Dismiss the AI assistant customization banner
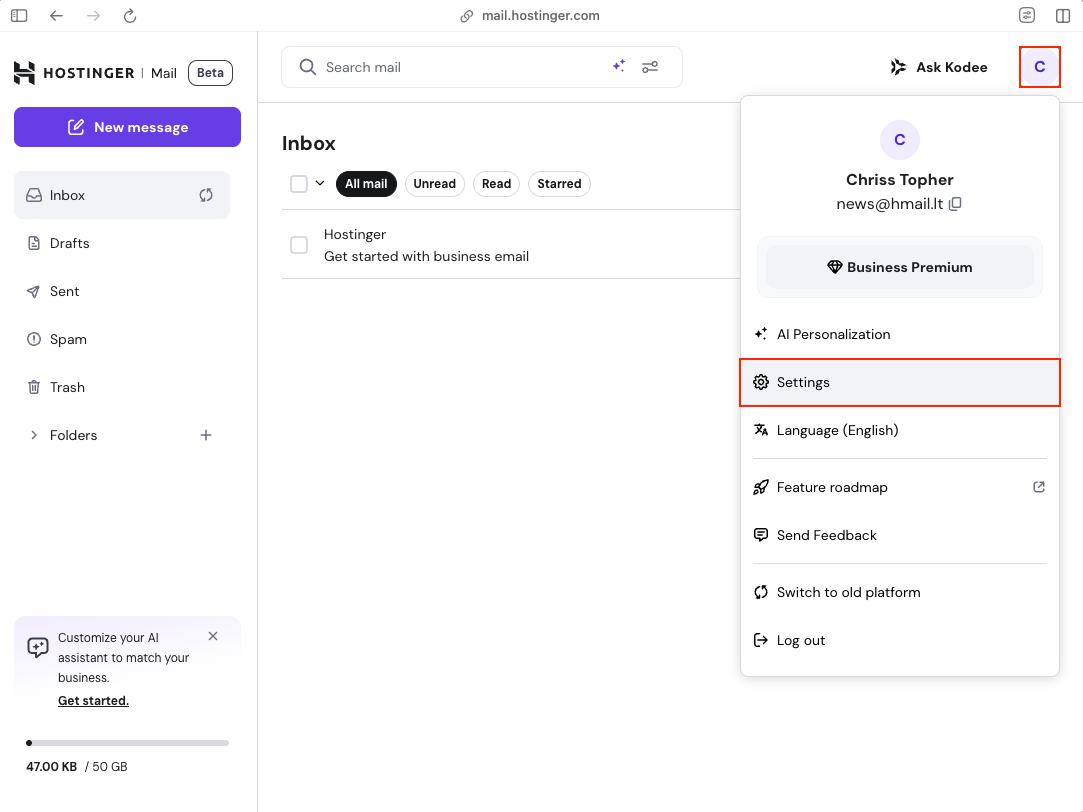 [213, 636]
